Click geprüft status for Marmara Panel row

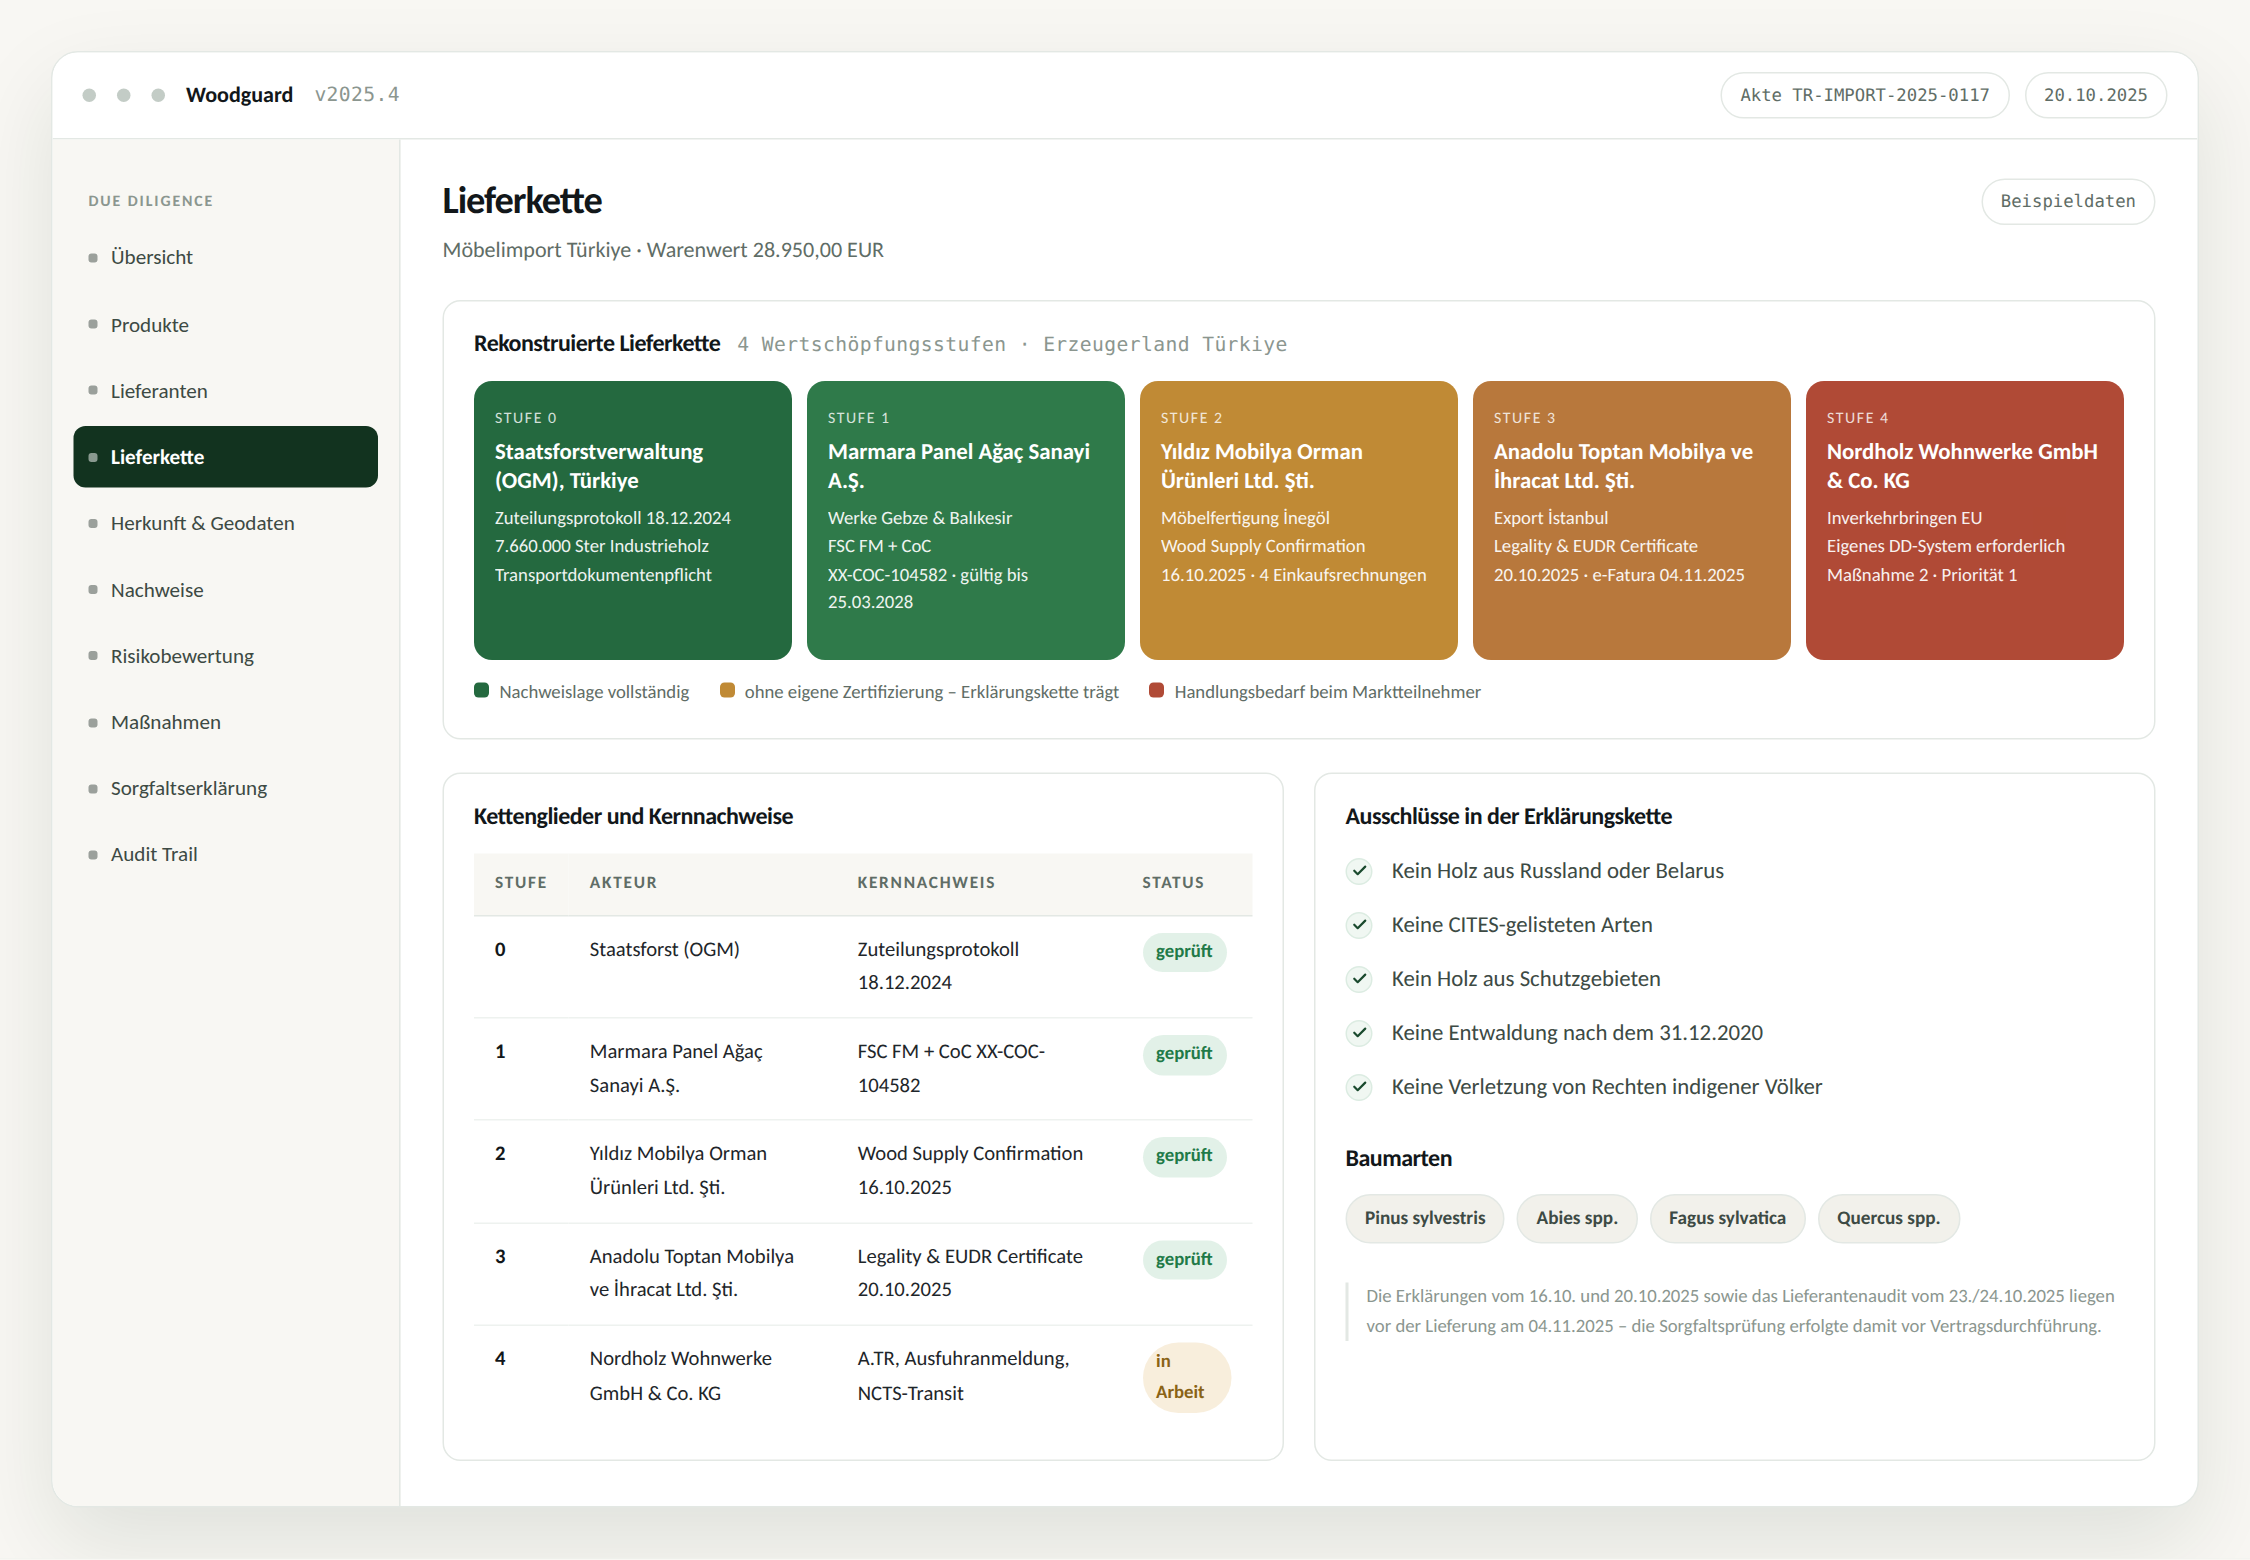pos(1184,1054)
